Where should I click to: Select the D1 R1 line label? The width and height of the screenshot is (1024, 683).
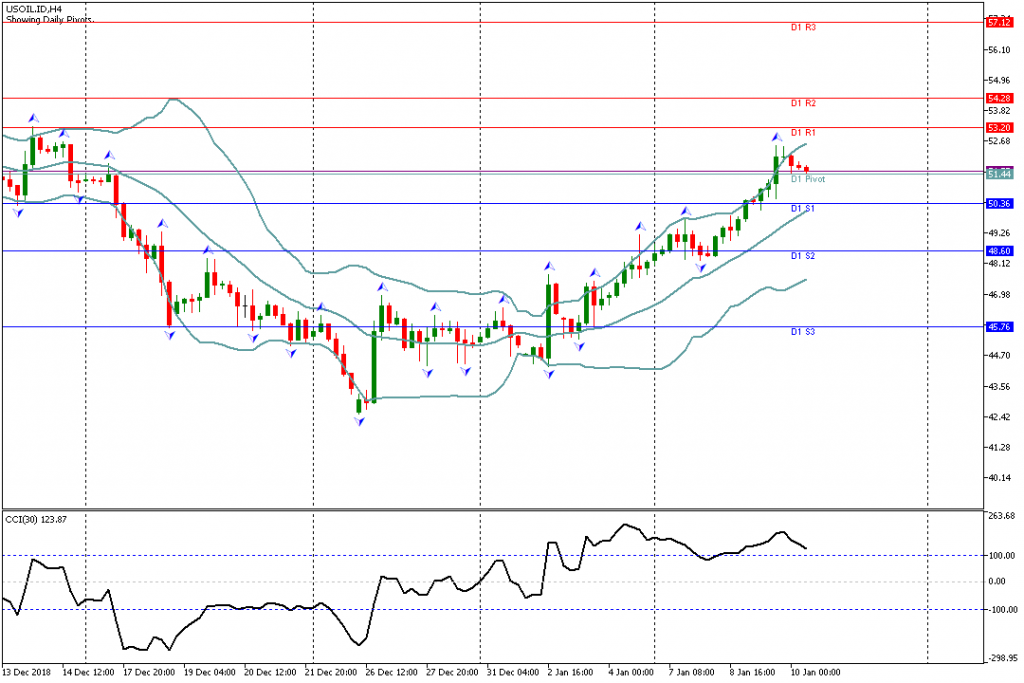804,133
